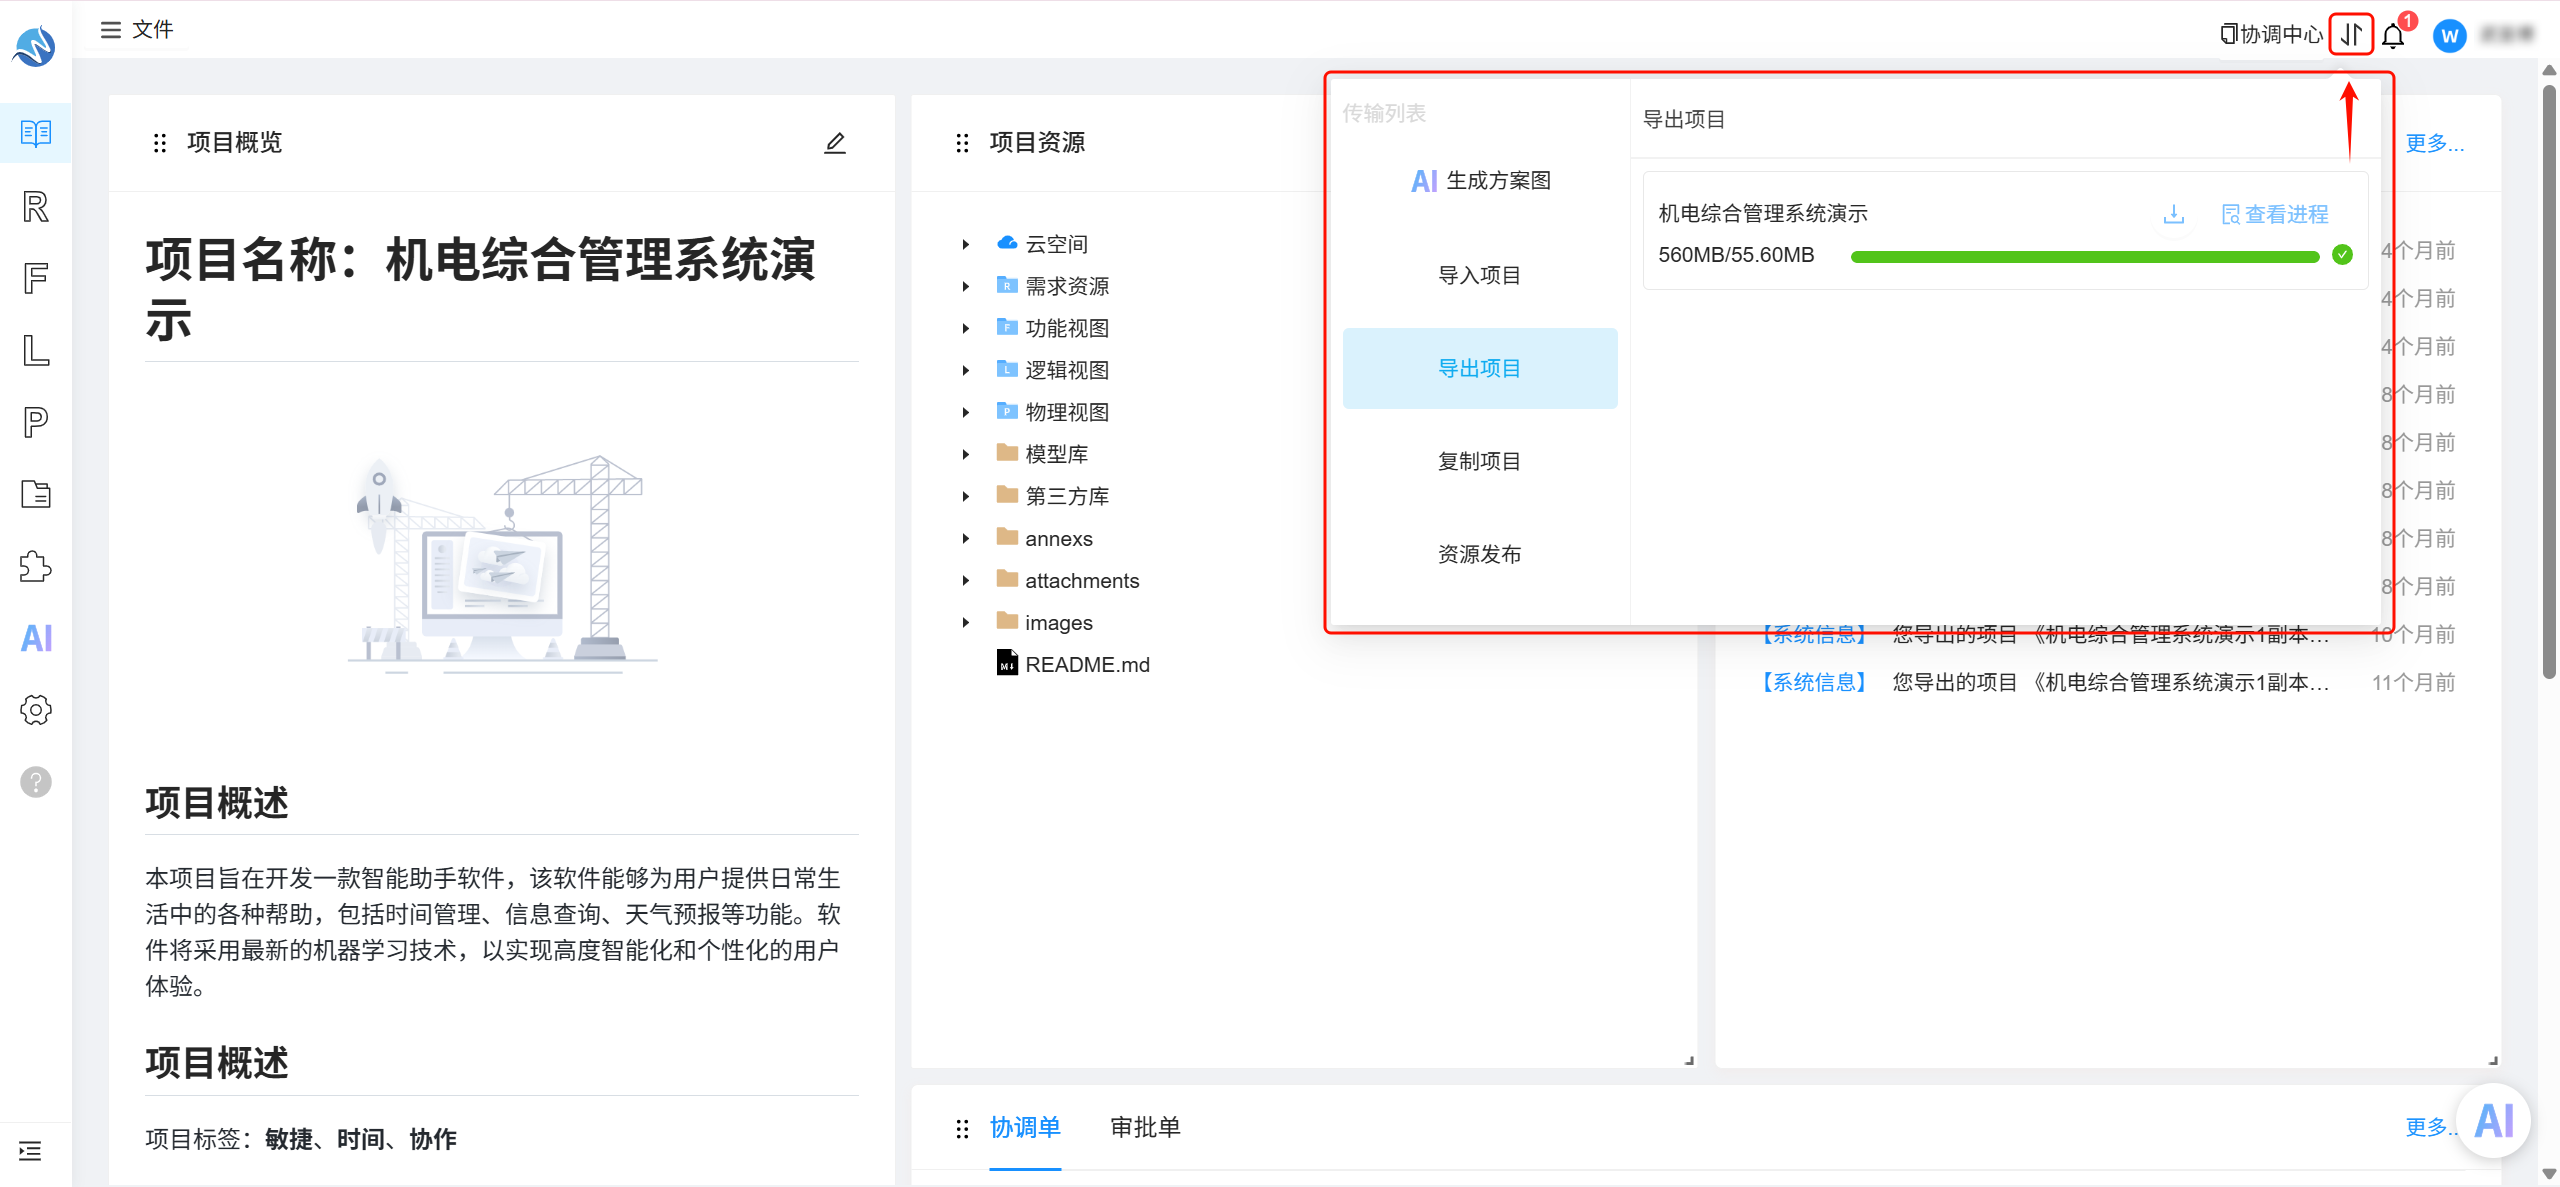Edit project overview with pencil icon
The image size is (2560, 1187).
[835, 143]
